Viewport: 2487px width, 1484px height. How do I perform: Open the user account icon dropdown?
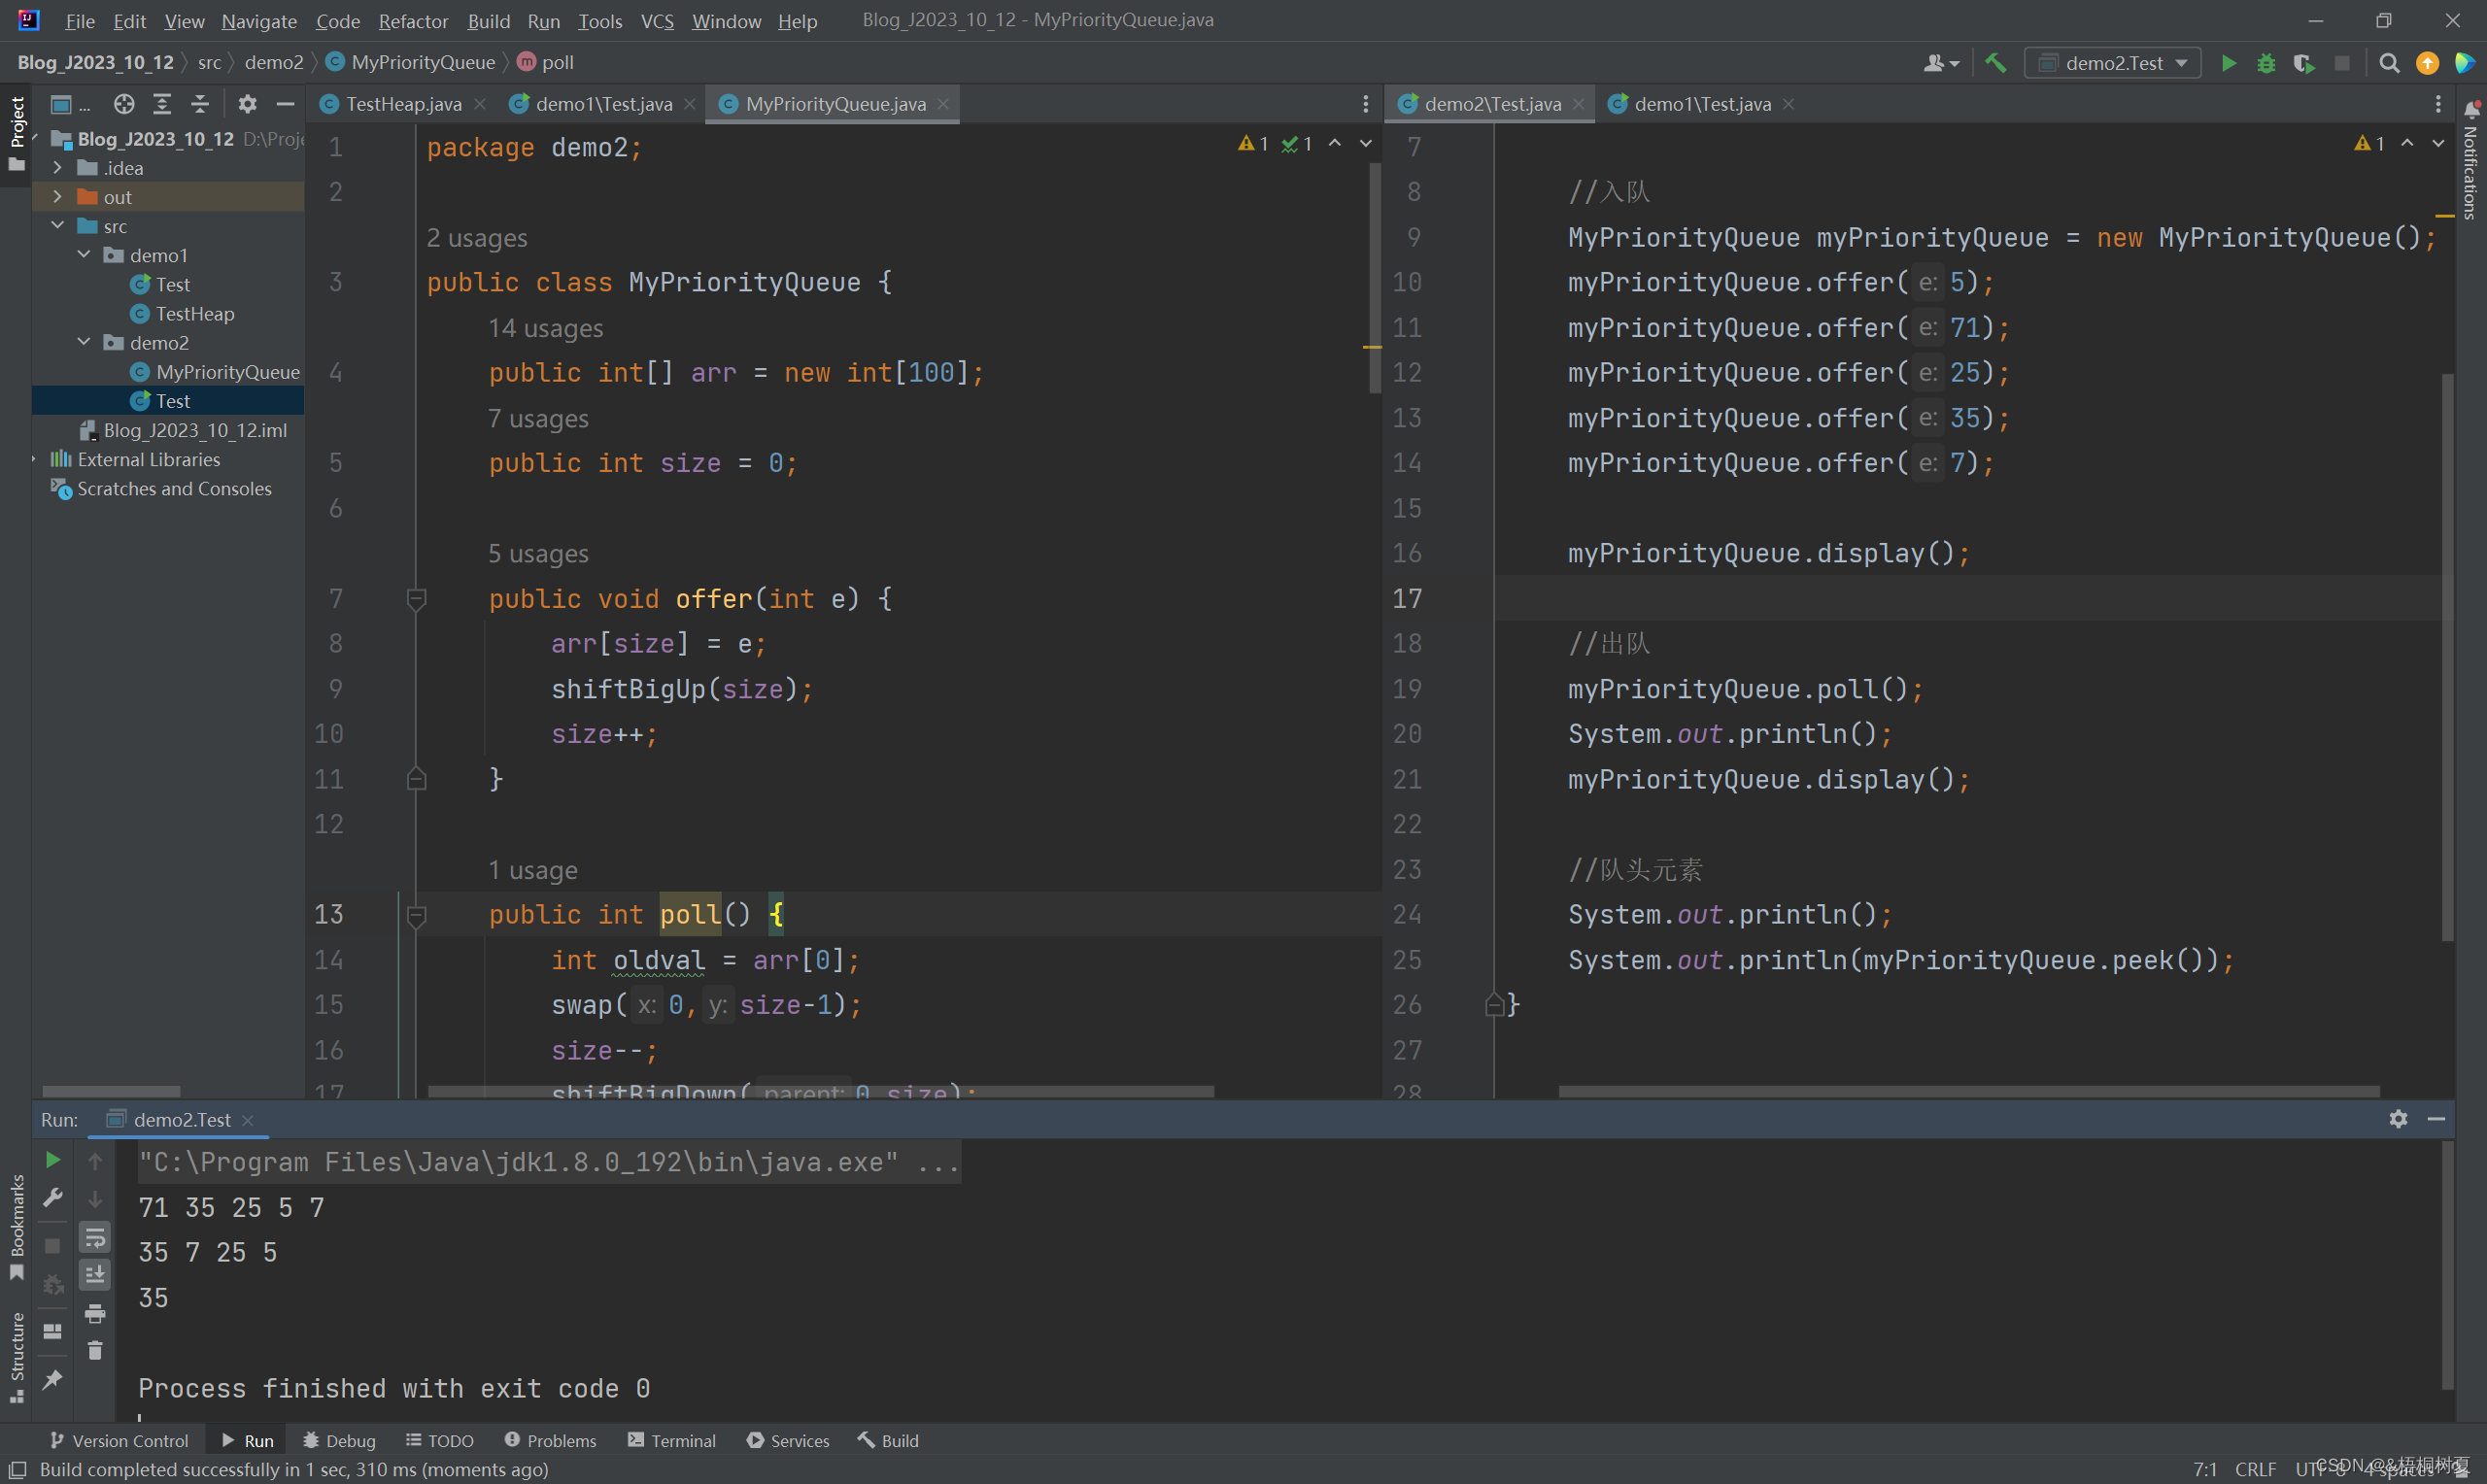click(x=1941, y=63)
